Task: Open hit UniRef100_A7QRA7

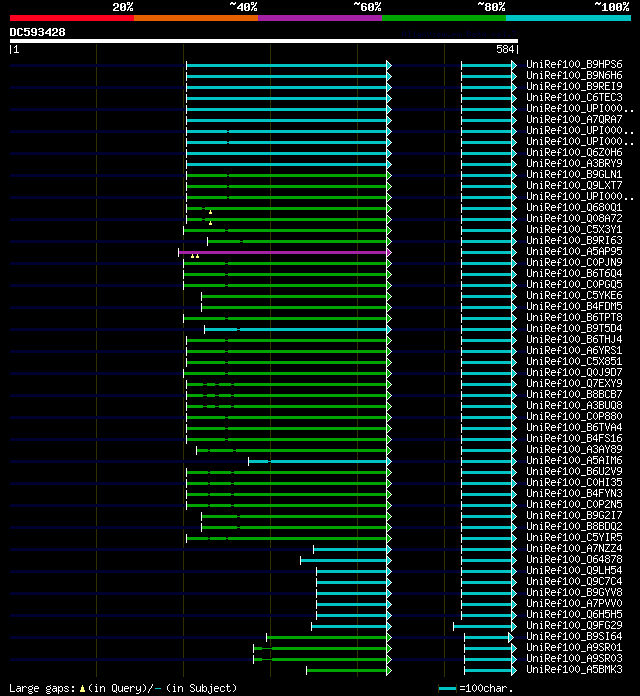Action: (x=574, y=119)
